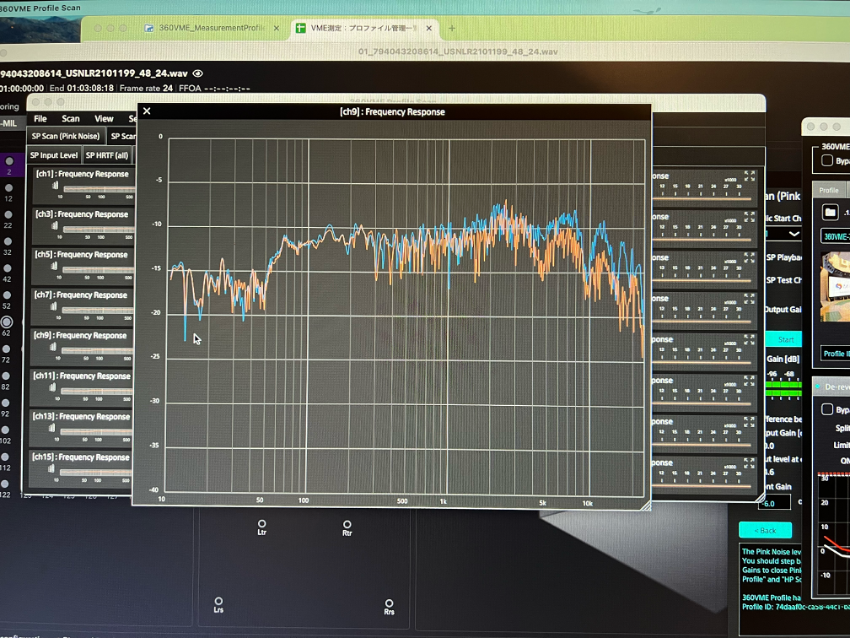The height and width of the screenshot is (638, 850).
Task: Click the Ltr speaker position marker
Action: coord(262,524)
